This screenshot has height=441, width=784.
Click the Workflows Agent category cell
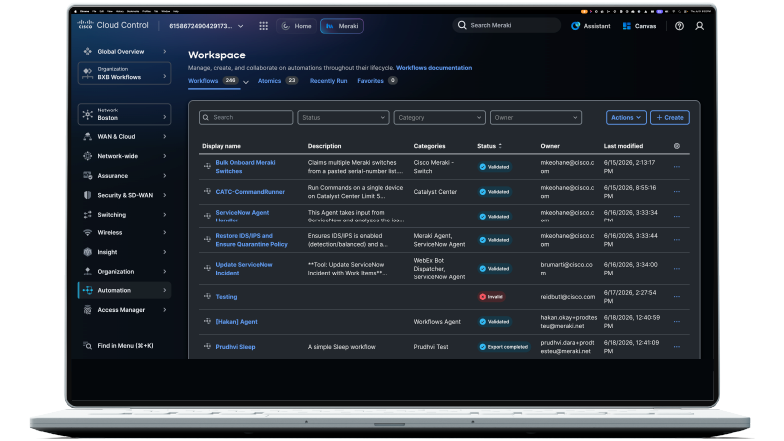coord(437,322)
